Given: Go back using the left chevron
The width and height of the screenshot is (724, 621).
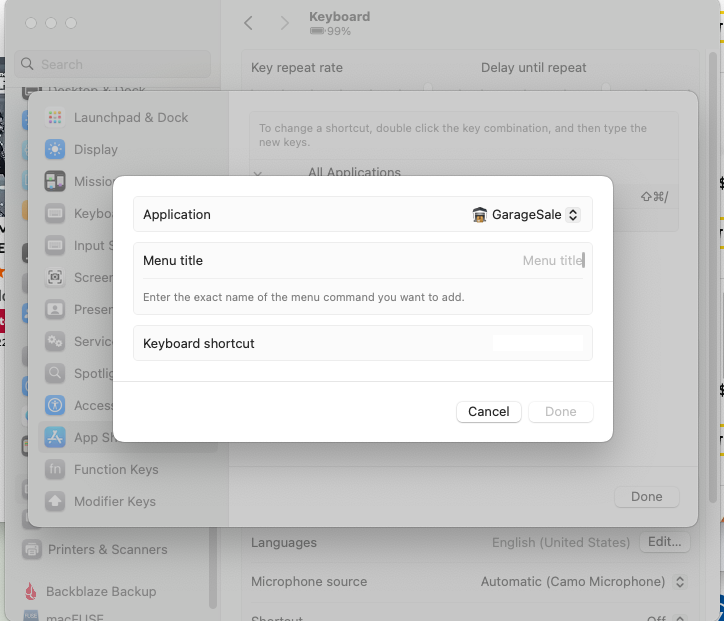Looking at the screenshot, I should [249, 23].
